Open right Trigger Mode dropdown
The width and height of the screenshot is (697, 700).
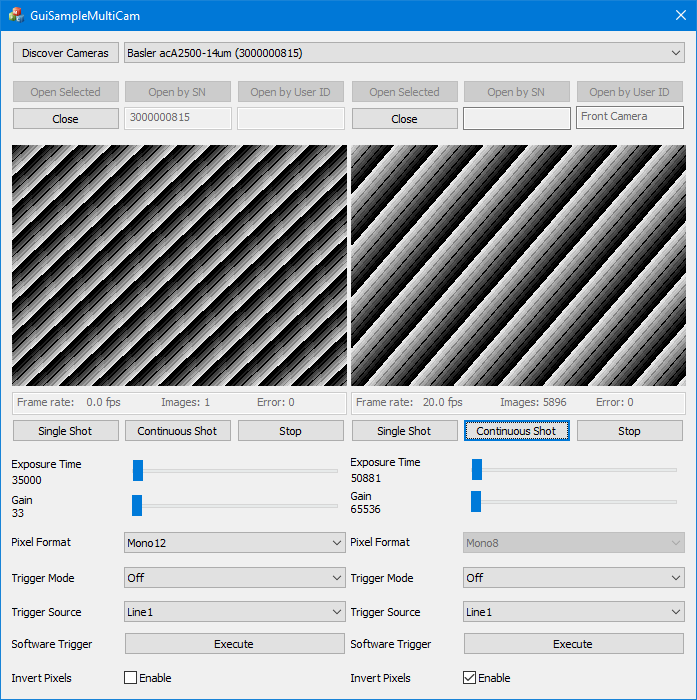(x=574, y=578)
